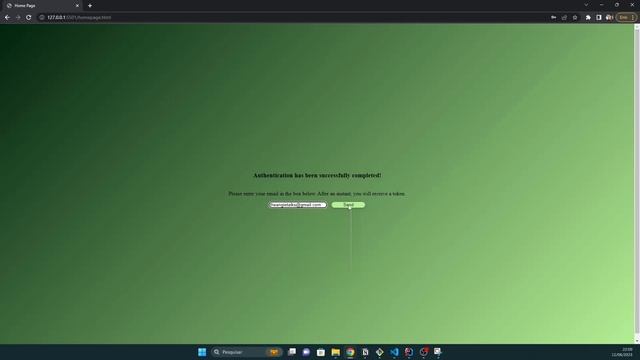
Task: Open the Extensions puzzle icon
Action: pyautogui.click(x=588, y=18)
